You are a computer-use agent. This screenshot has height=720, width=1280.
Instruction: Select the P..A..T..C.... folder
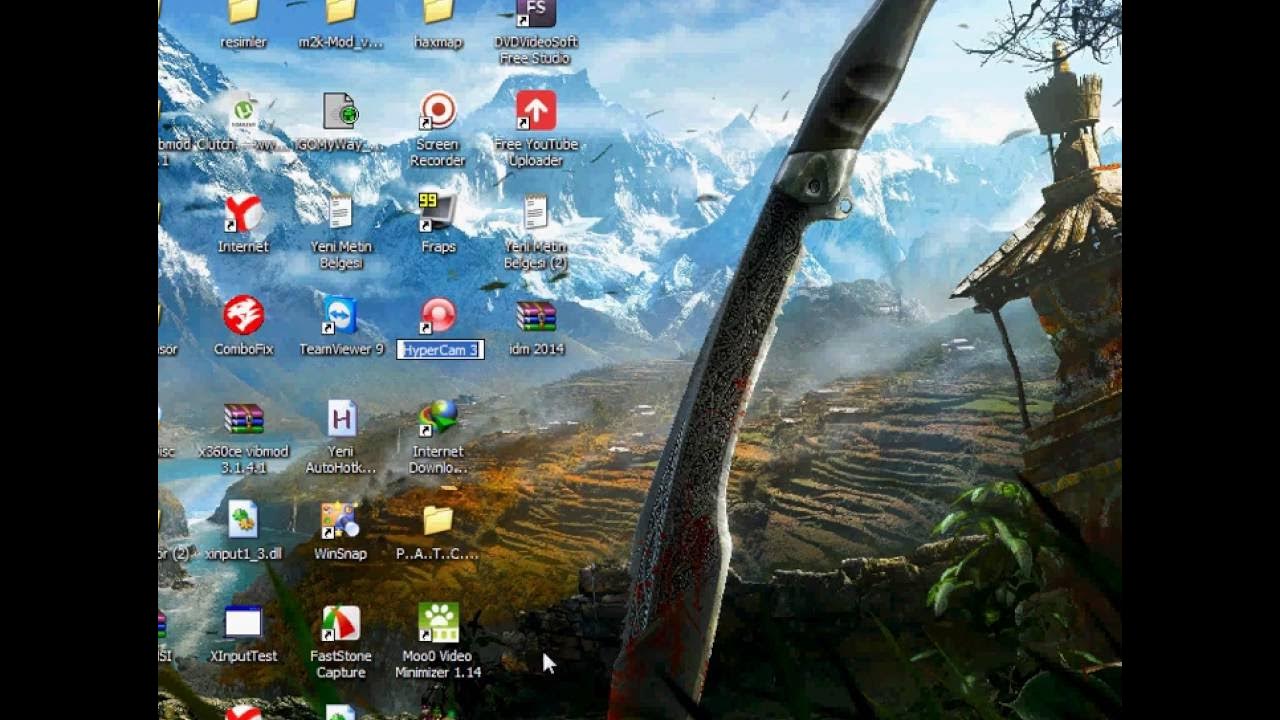[x=438, y=521]
